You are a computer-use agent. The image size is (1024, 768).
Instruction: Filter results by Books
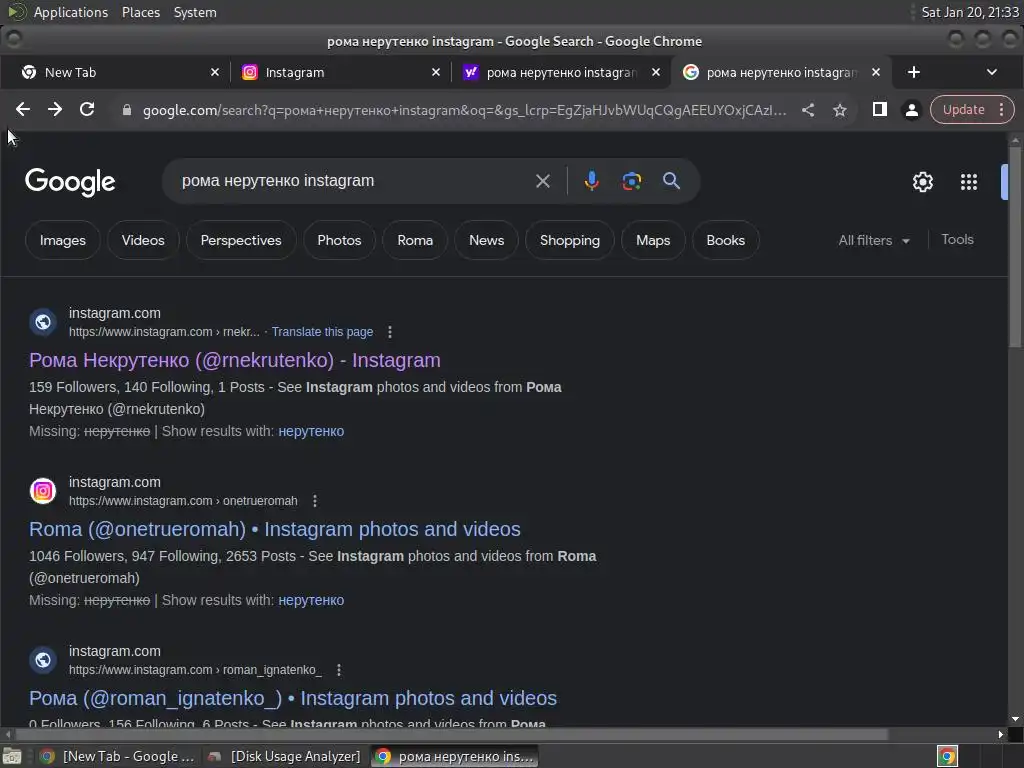coord(726,240)
